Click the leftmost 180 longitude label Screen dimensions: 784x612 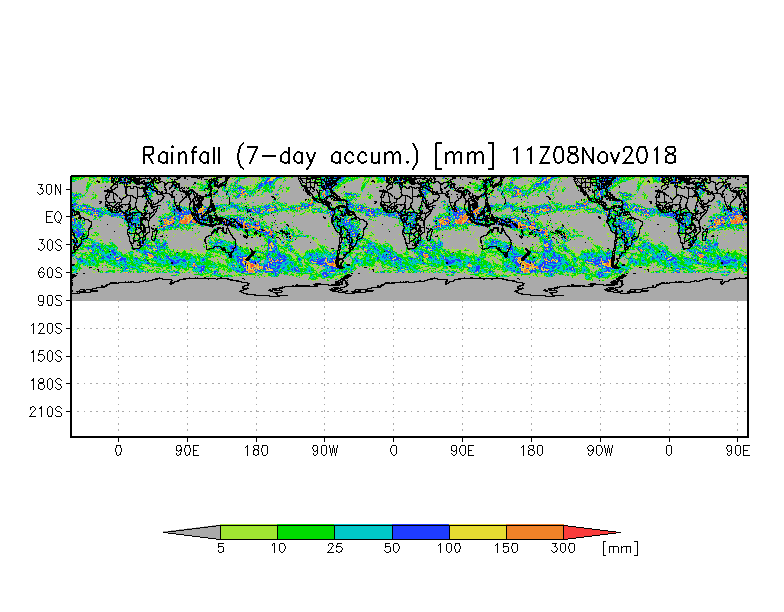[x=256, y=451]
